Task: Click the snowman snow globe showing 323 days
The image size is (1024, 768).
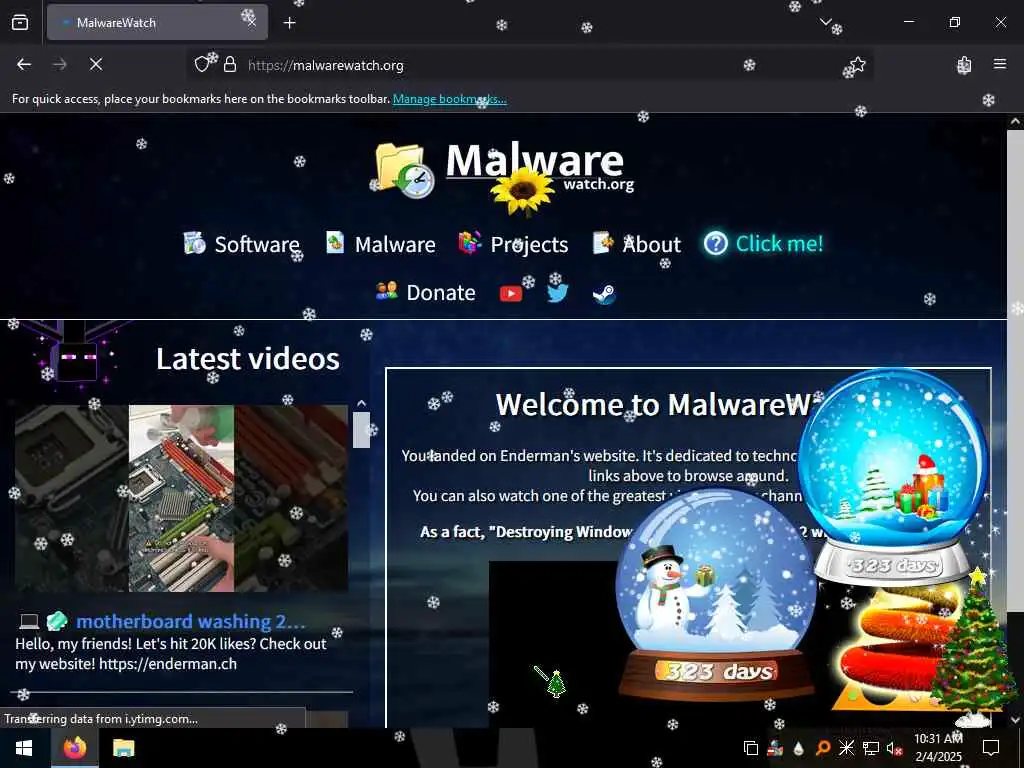Action: point(716,594)
